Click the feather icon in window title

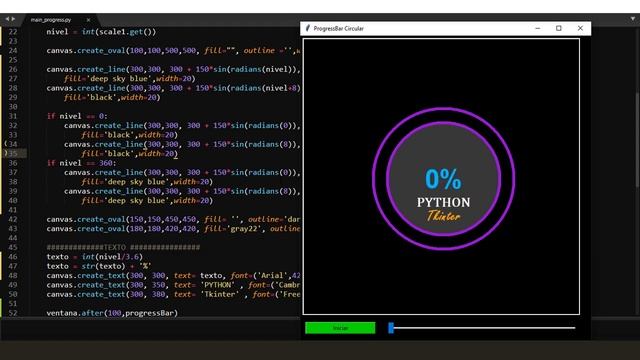pos(308,28)
